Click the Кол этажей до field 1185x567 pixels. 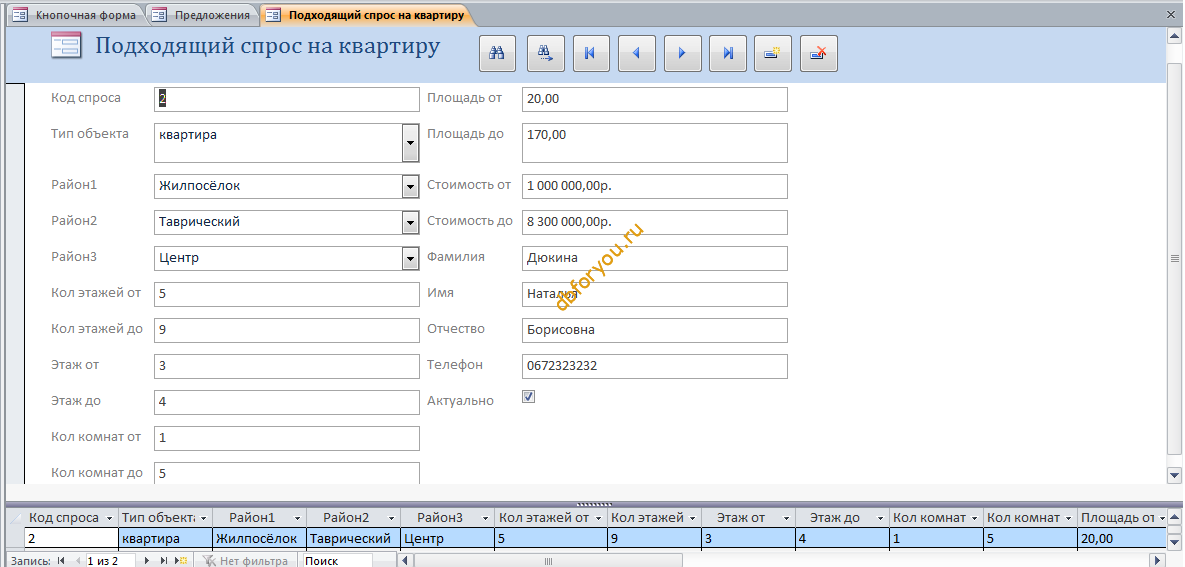click(286, 330)
